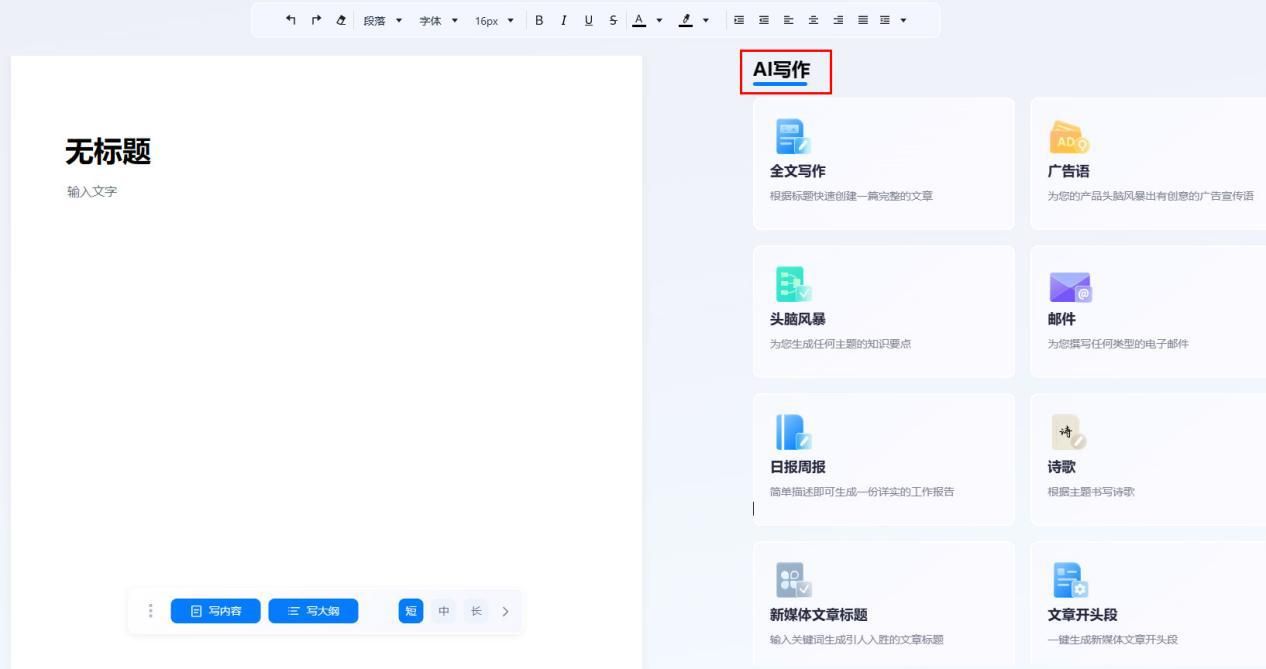1266x669 pixels.
Task: Select the AI写作 tab
Action: 782,70
